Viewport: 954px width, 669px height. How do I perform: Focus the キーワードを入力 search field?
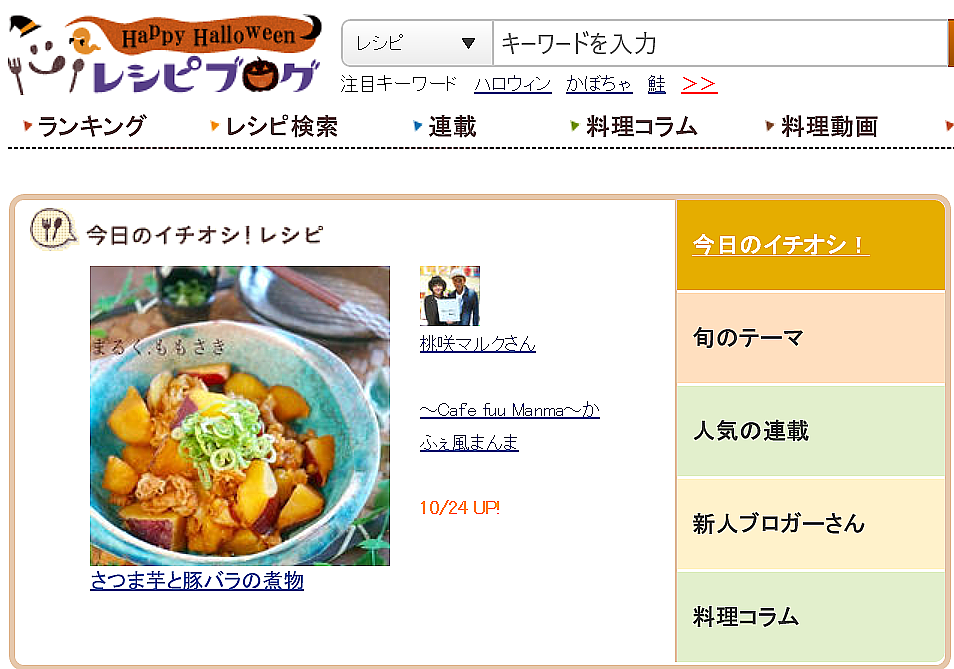click(721, 43)
